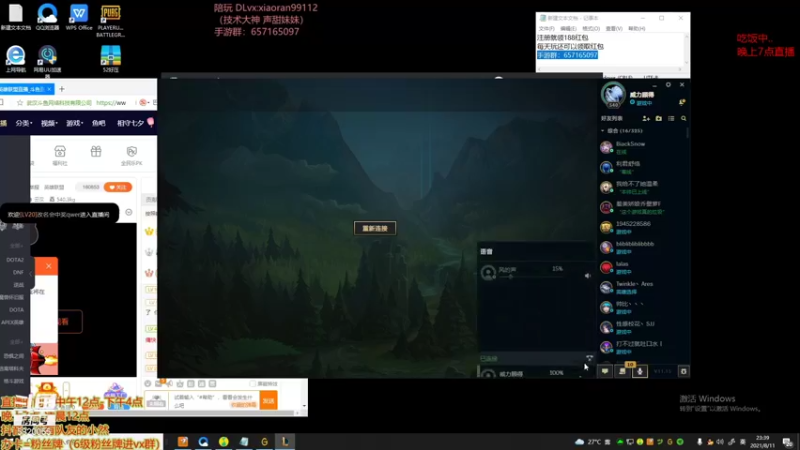Open the WPS Office desktop icon
The image size is (800, 450).
click(x=79, y=17)
